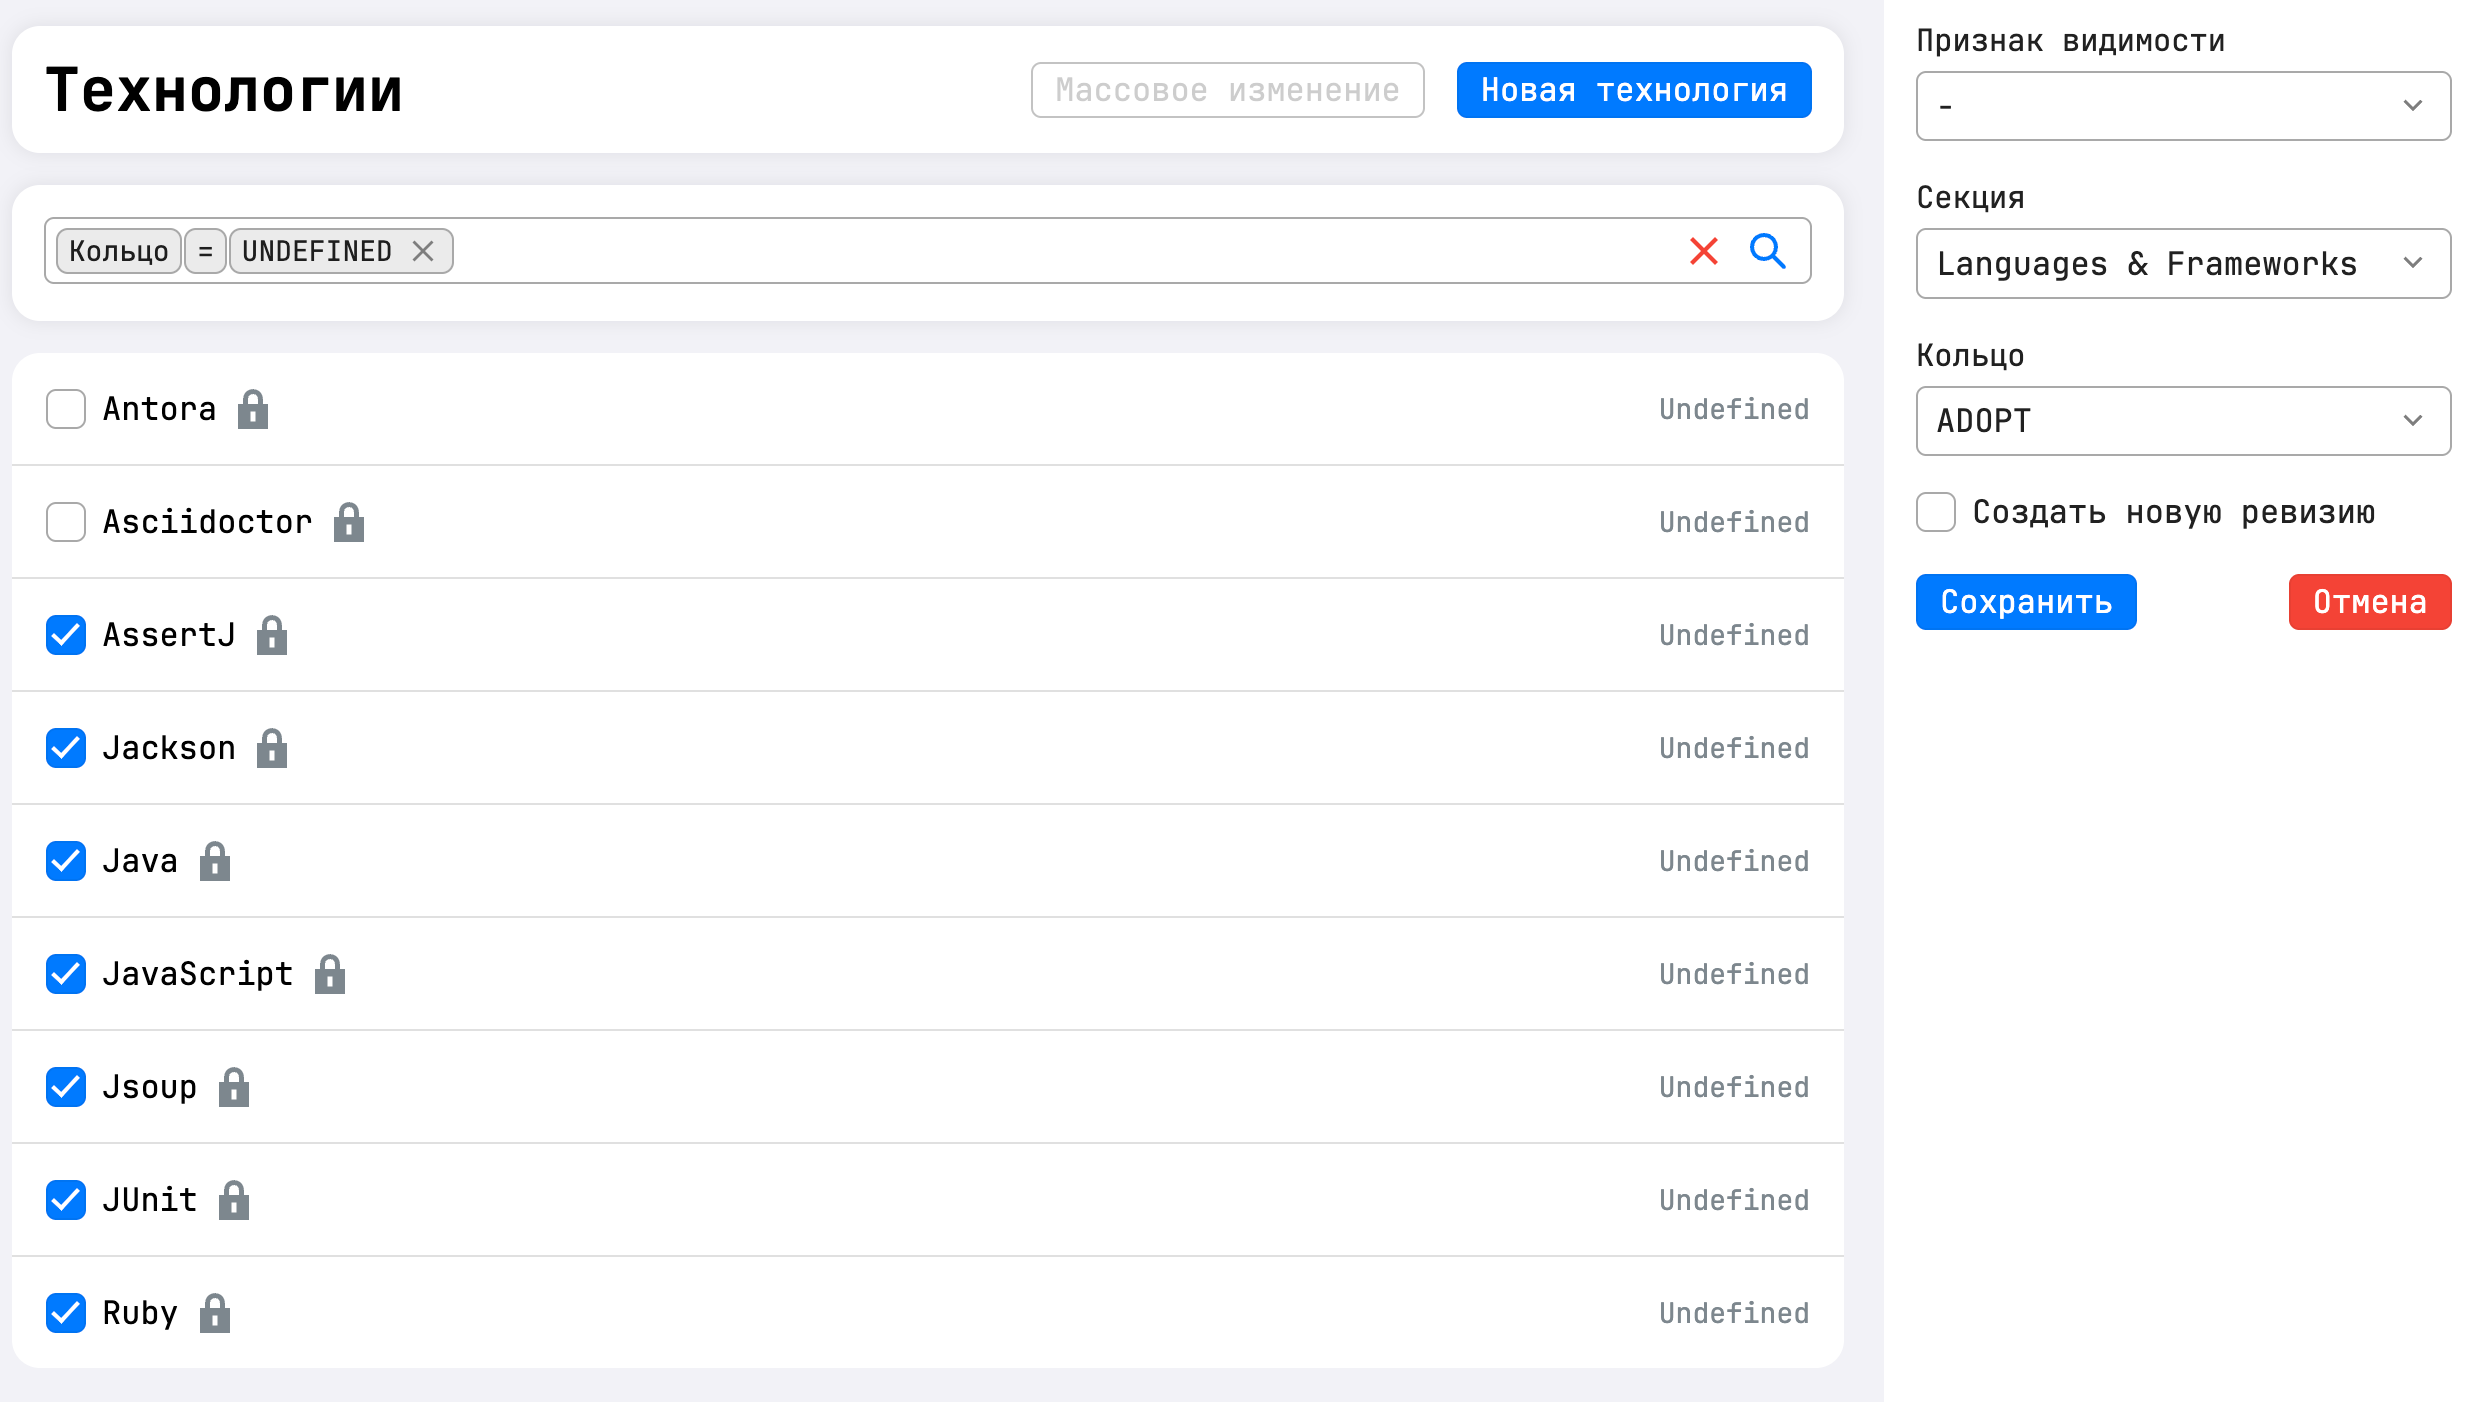Click the 'Кольцо' filter chip

119,251
